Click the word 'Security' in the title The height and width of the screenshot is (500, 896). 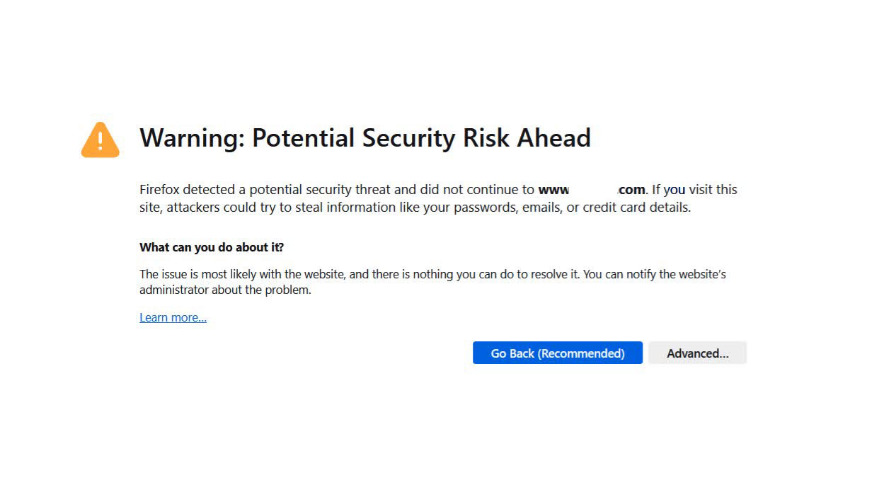pos(408,138)
